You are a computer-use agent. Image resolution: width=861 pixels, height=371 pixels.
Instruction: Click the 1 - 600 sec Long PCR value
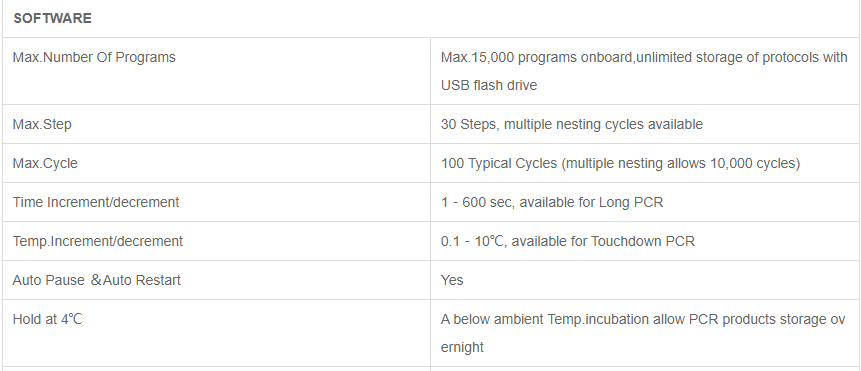tap(552, 203)
